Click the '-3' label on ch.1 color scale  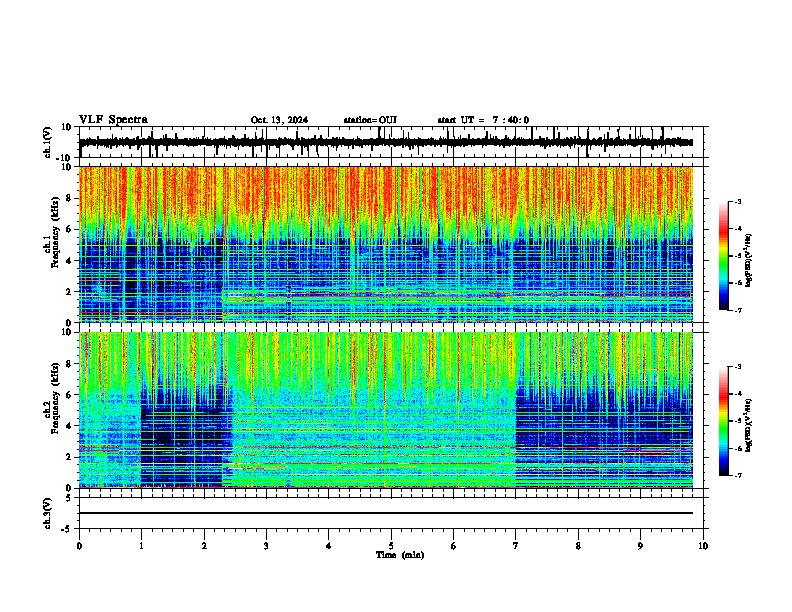(x=737, y=202)
